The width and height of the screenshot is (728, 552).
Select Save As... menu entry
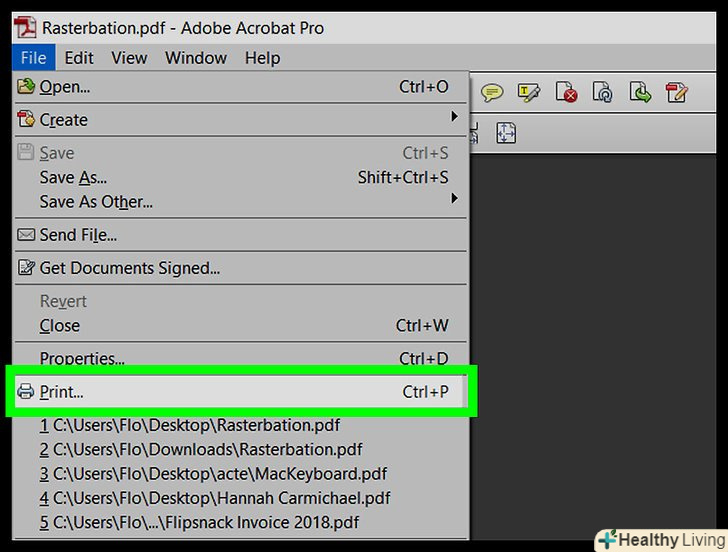point(240,177)
